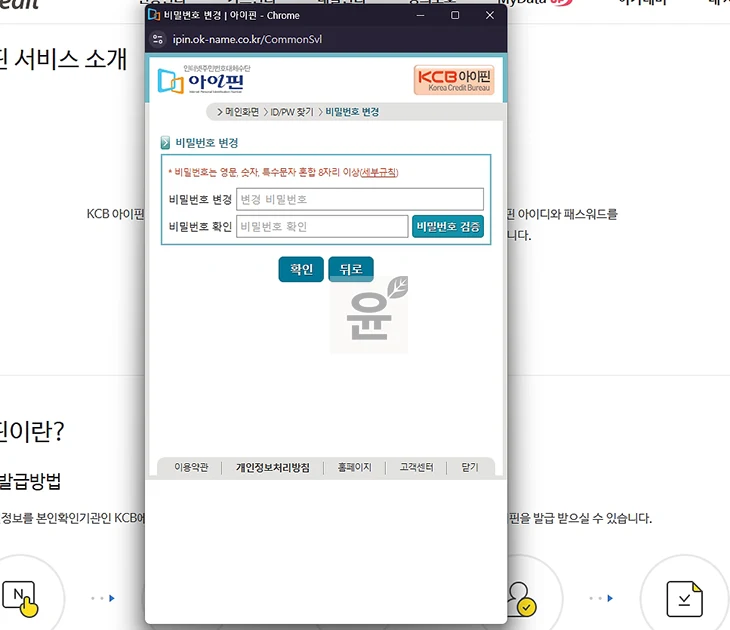Click the blue step arrow after the N icon
The height and width of the screenshot is (630, 730).
pyautogui.click(x=111, y=598)
